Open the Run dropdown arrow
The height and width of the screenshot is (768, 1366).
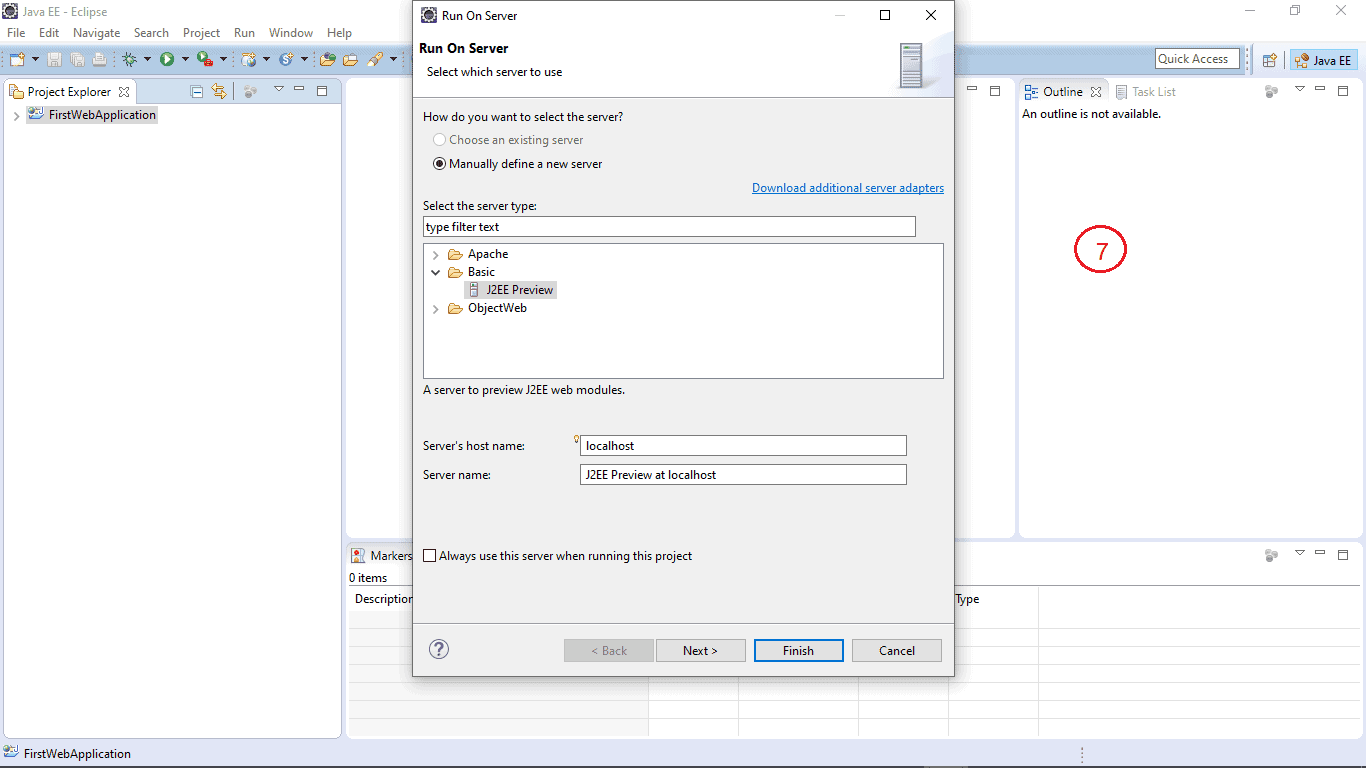(185, 60)
